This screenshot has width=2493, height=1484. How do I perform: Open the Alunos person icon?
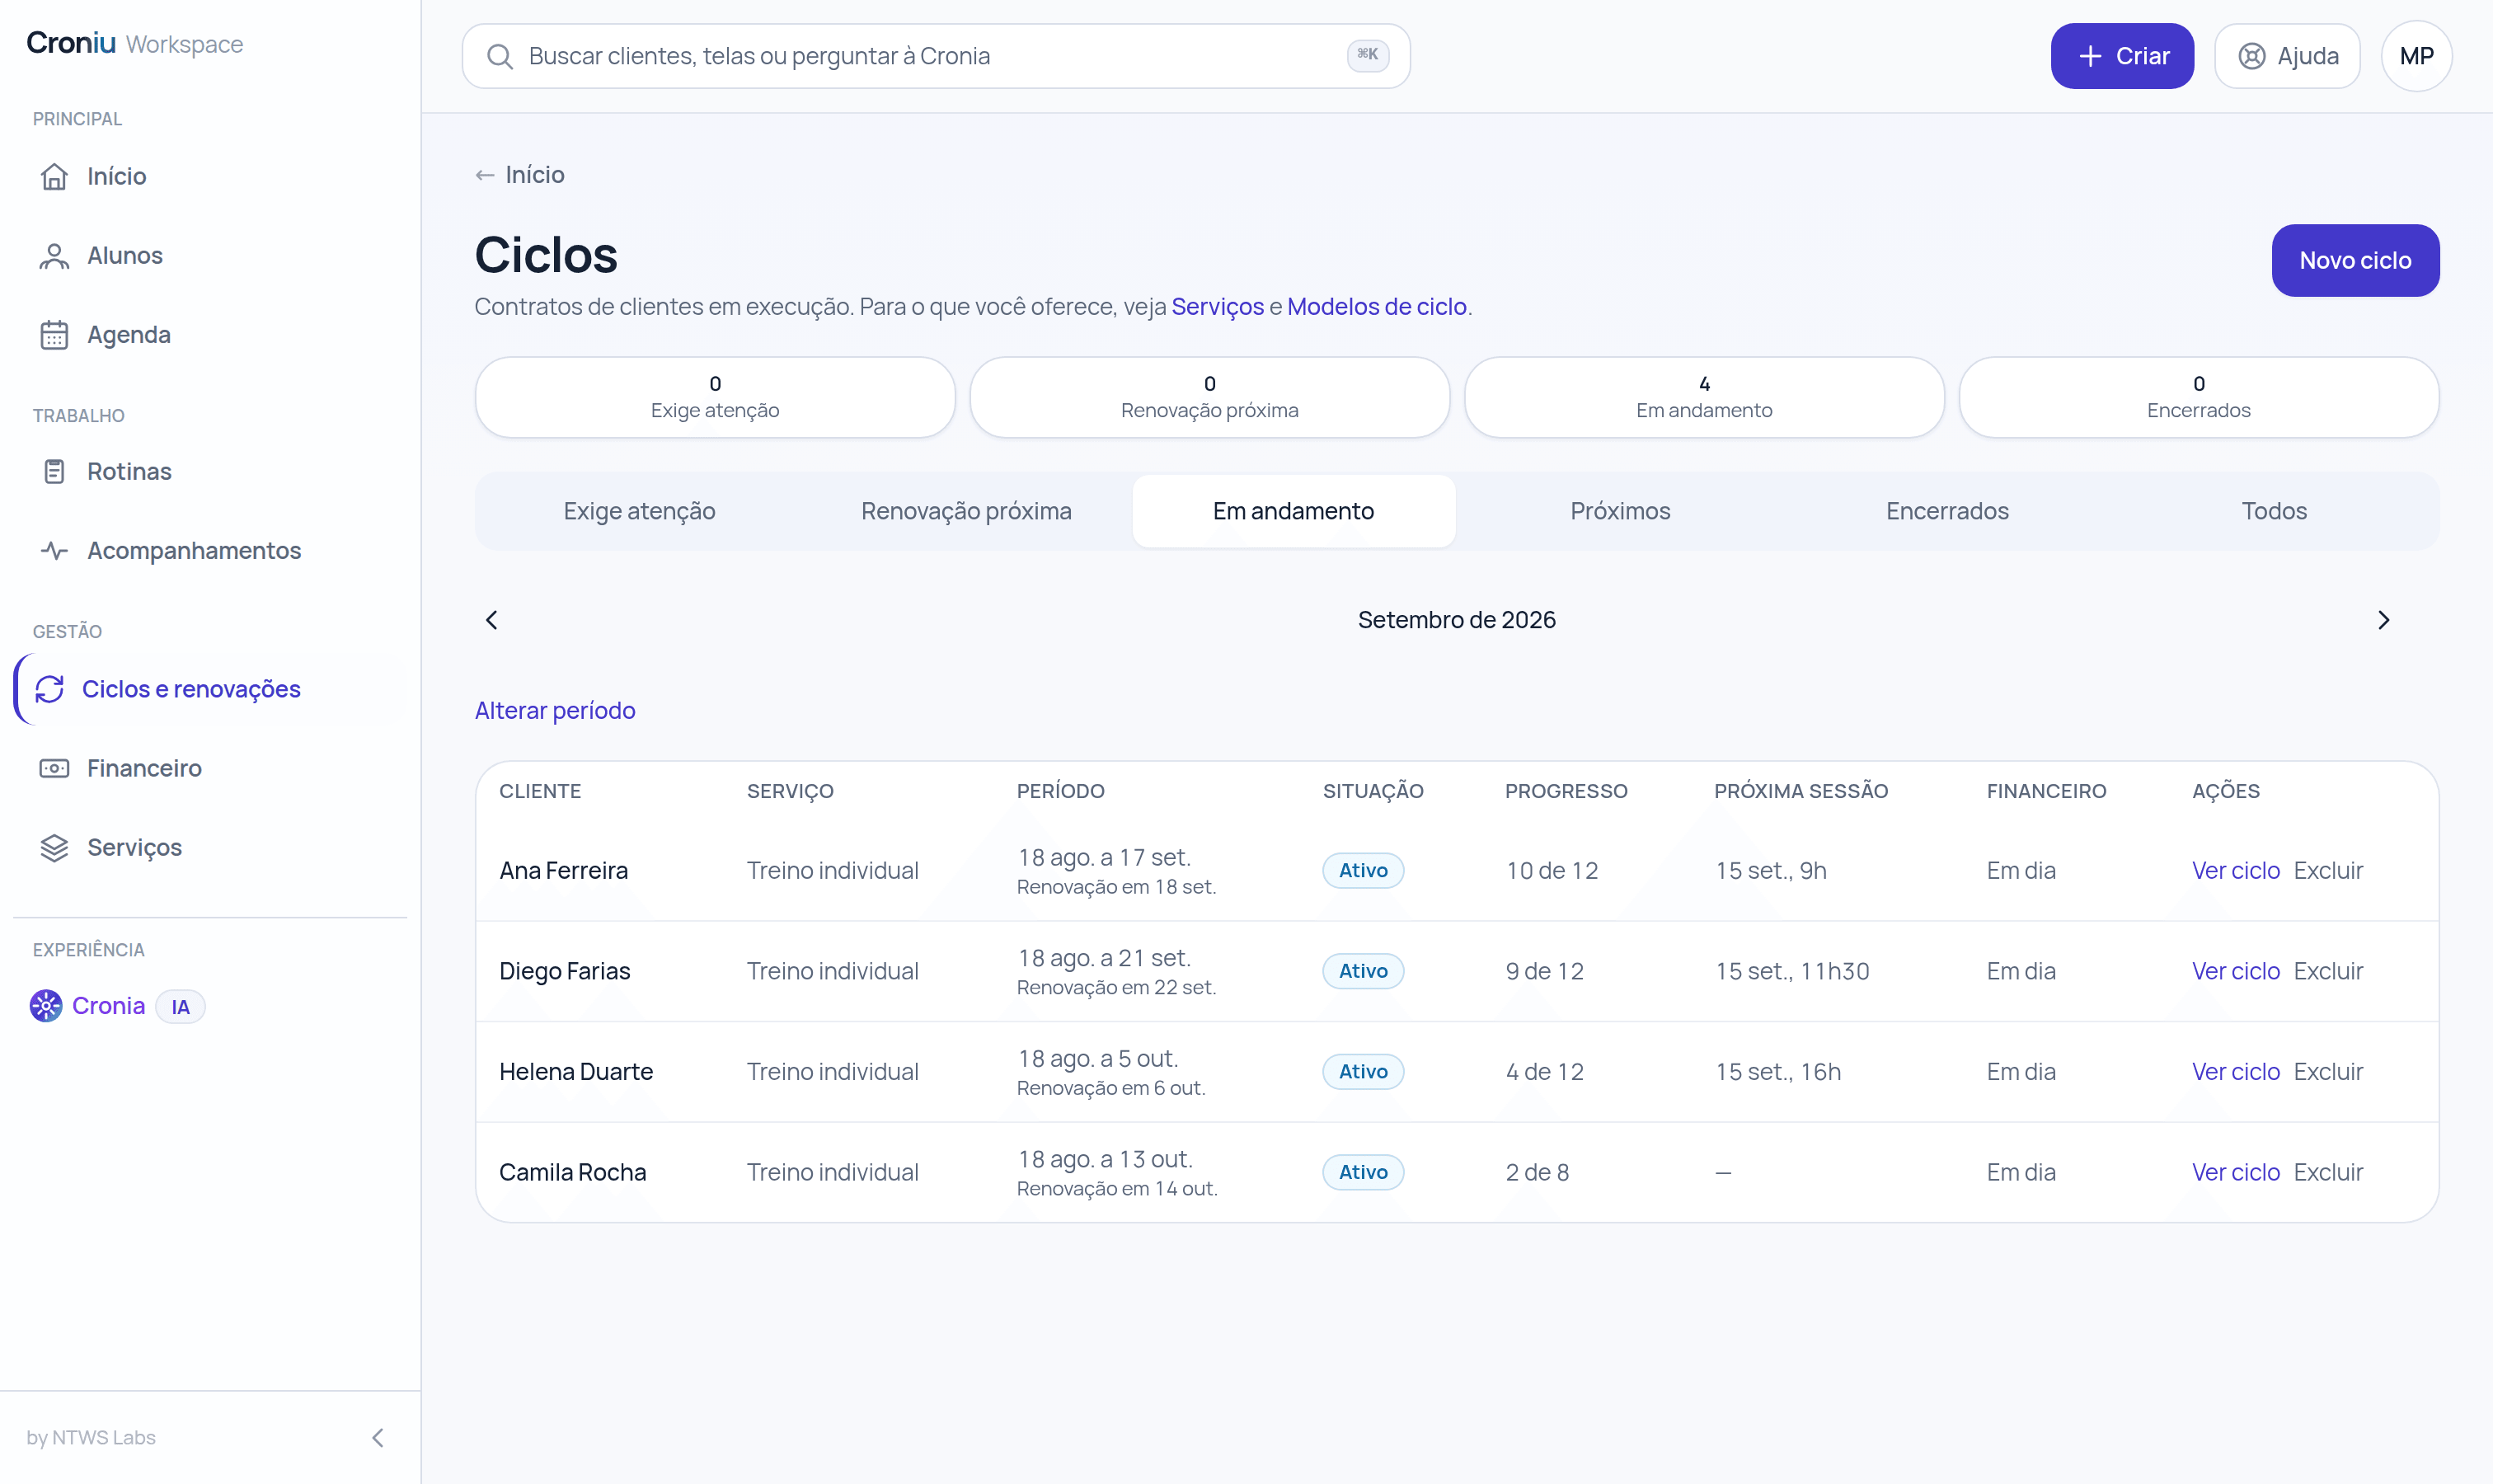pyautogui.click(x=54, y=256)
